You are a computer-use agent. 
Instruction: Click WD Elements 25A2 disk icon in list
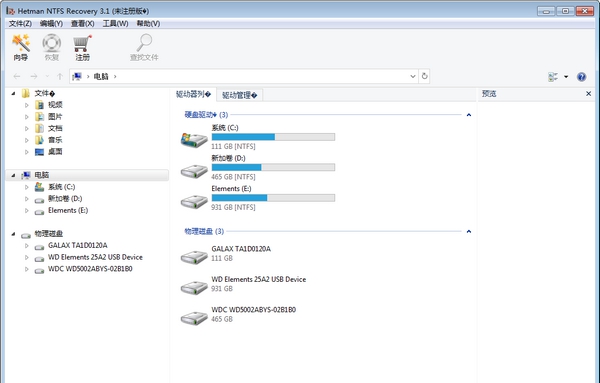(194, 287)
